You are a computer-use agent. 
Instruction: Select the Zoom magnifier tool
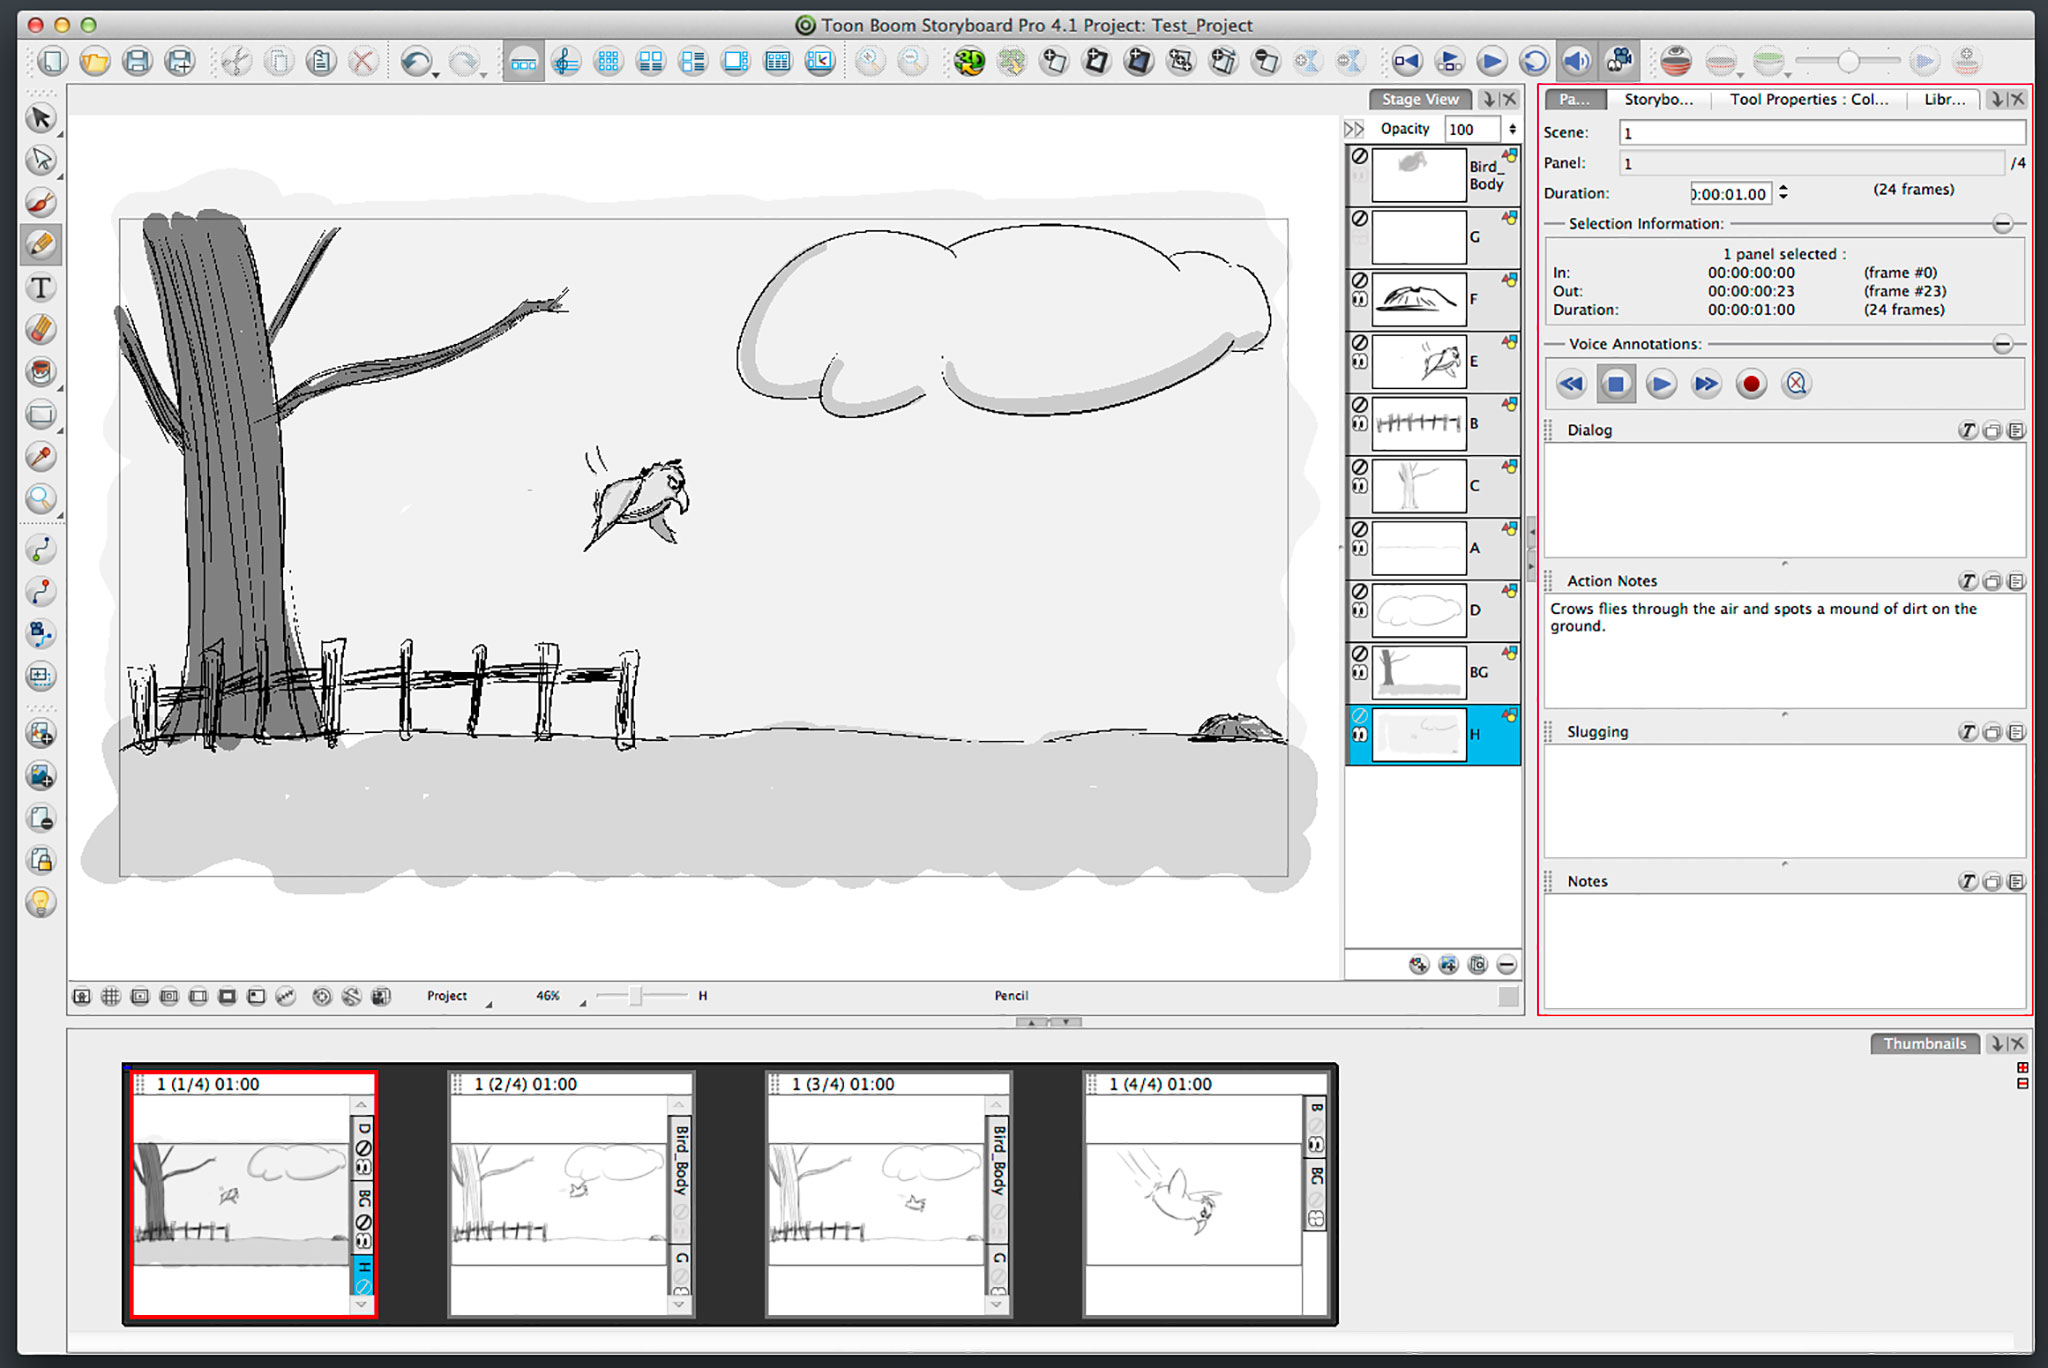41,498
